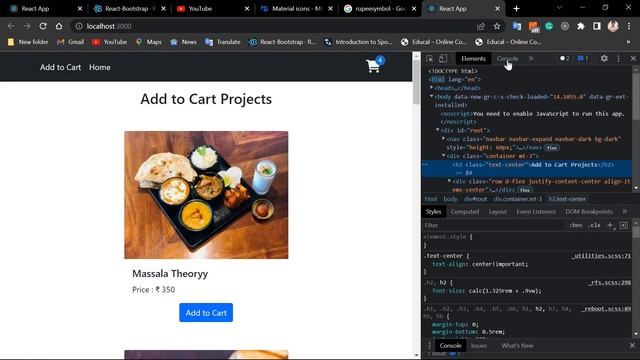Screen dimensions: 640x360
Task: Open Chrome three-dot menu
Action: (629, 26)
